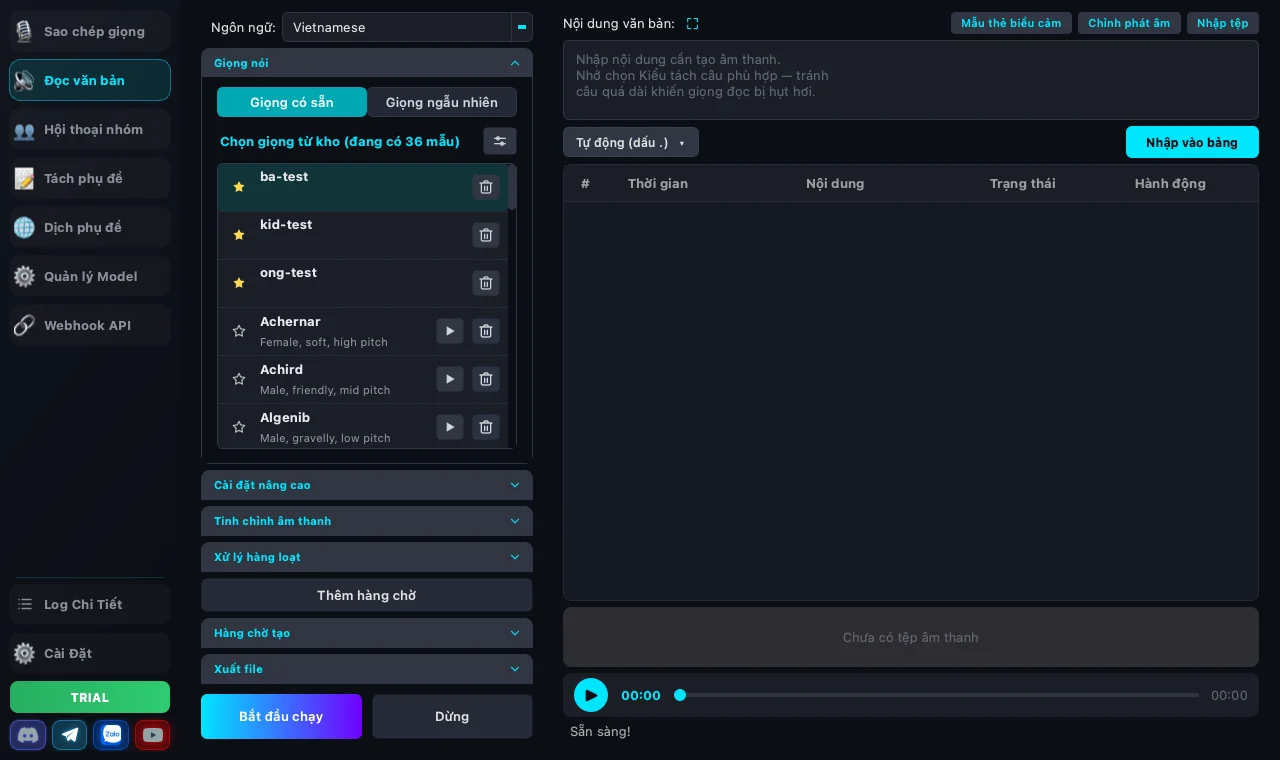Image resolution: width=1280 pixels, height=760 pixels.
Task: Expand the Hàng chờ tạo section
Action: [367, 633]
